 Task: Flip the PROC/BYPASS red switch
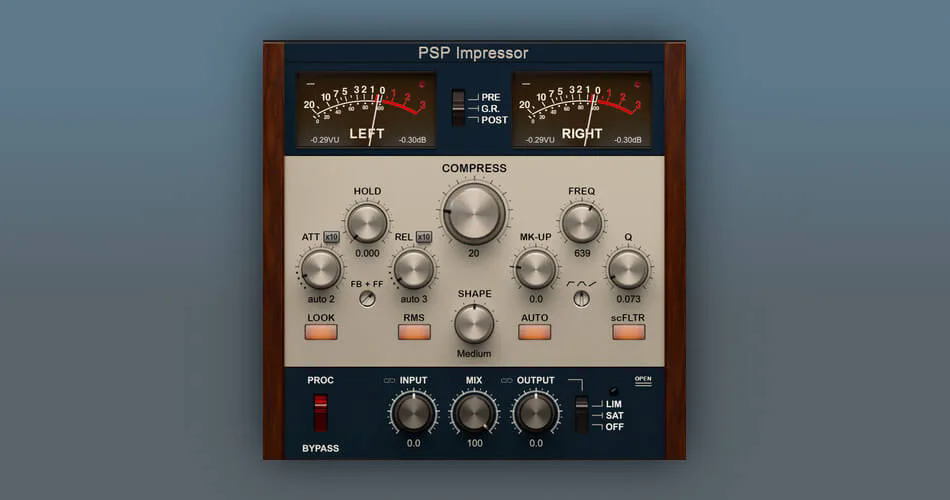click(321, 413)
